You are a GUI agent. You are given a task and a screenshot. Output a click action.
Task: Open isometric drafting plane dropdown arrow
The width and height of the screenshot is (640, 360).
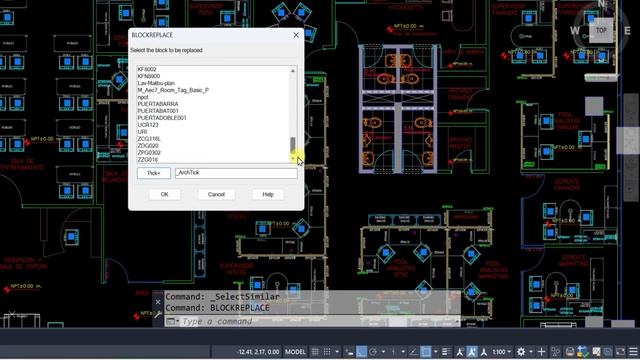click(403, 351)
